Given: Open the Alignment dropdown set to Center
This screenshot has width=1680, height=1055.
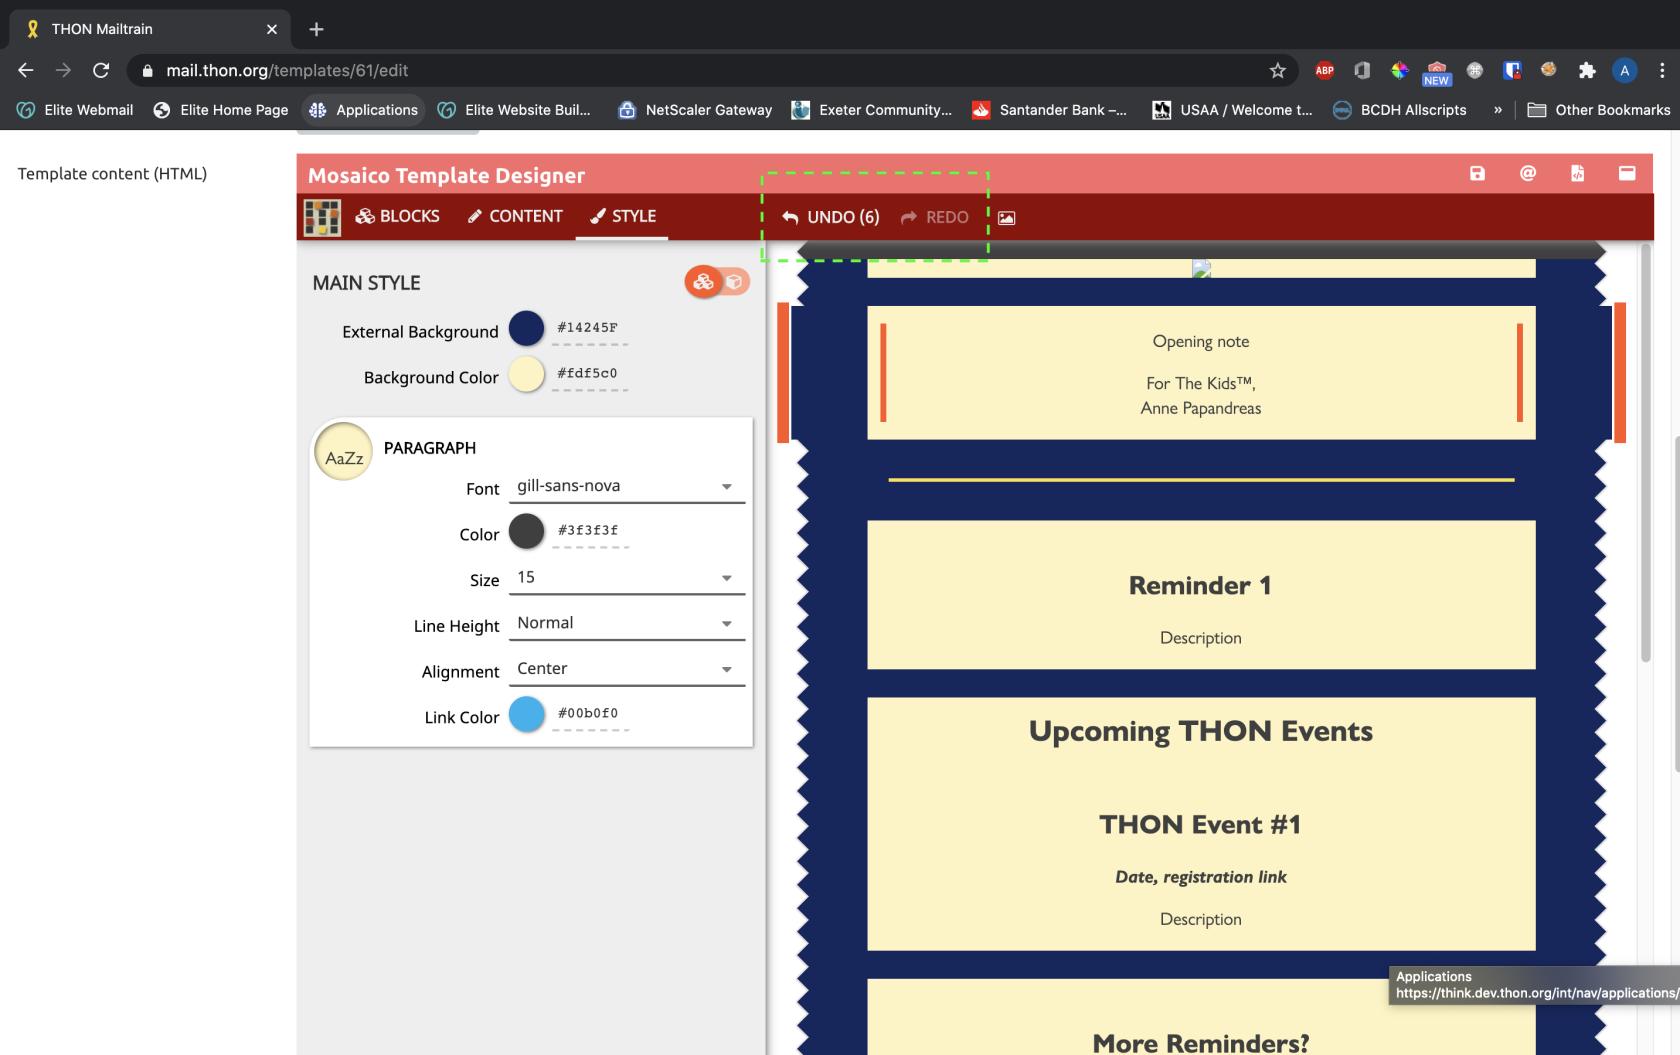Looking at the screenshot, I should 627,670.
